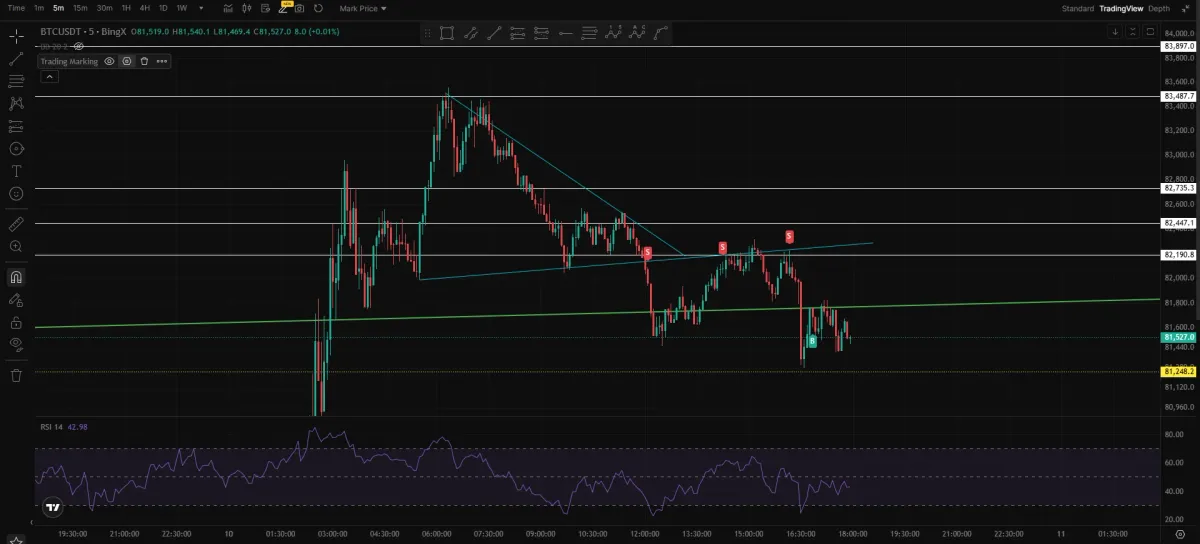Select the 15m timeframe
The image size is (1200, 544).
pos(80,8)
